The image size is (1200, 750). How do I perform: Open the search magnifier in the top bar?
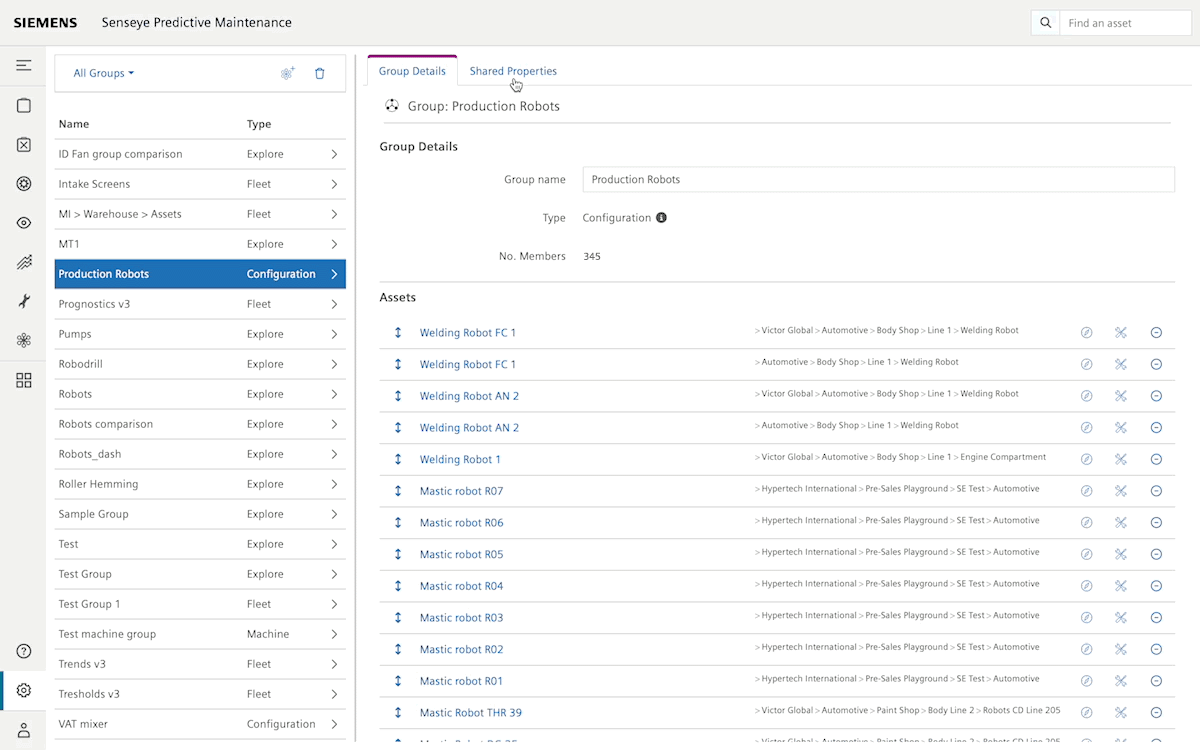click(x=1044, y=22)
